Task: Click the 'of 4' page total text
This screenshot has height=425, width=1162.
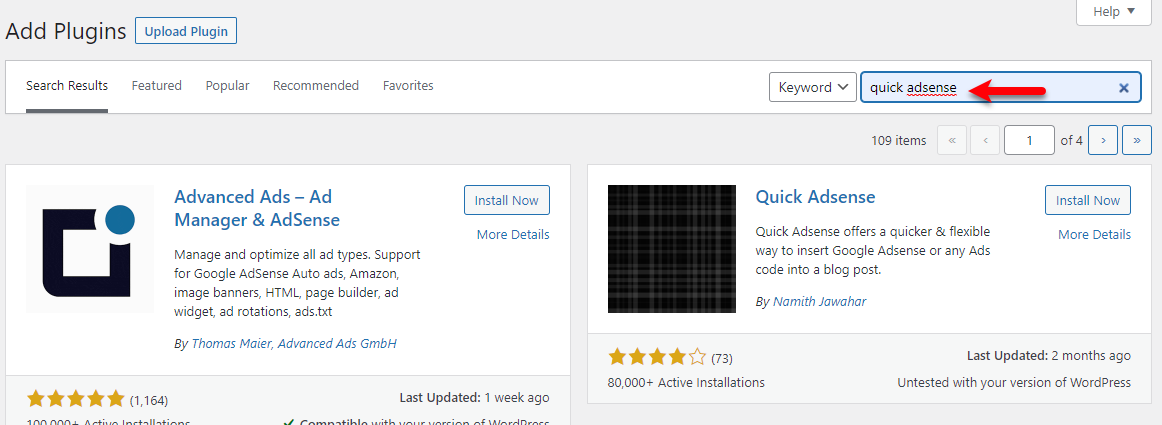Action: [x=1072, y=140]
